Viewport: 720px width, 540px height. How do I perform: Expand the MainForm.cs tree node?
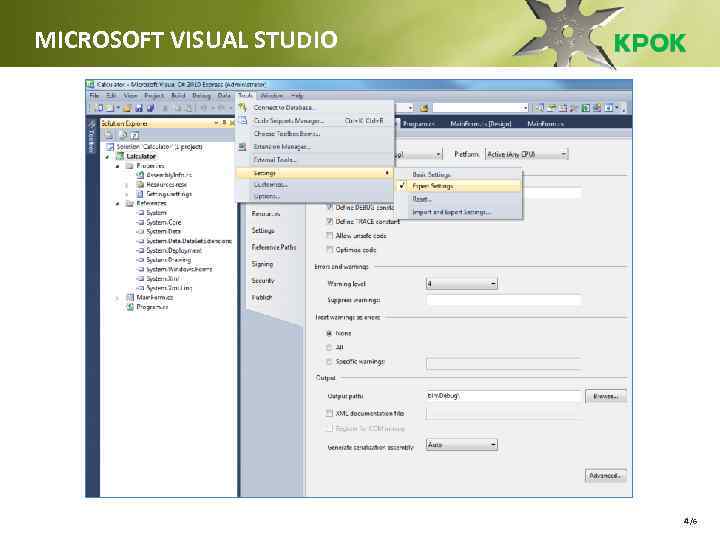click(x=118, y=298)
